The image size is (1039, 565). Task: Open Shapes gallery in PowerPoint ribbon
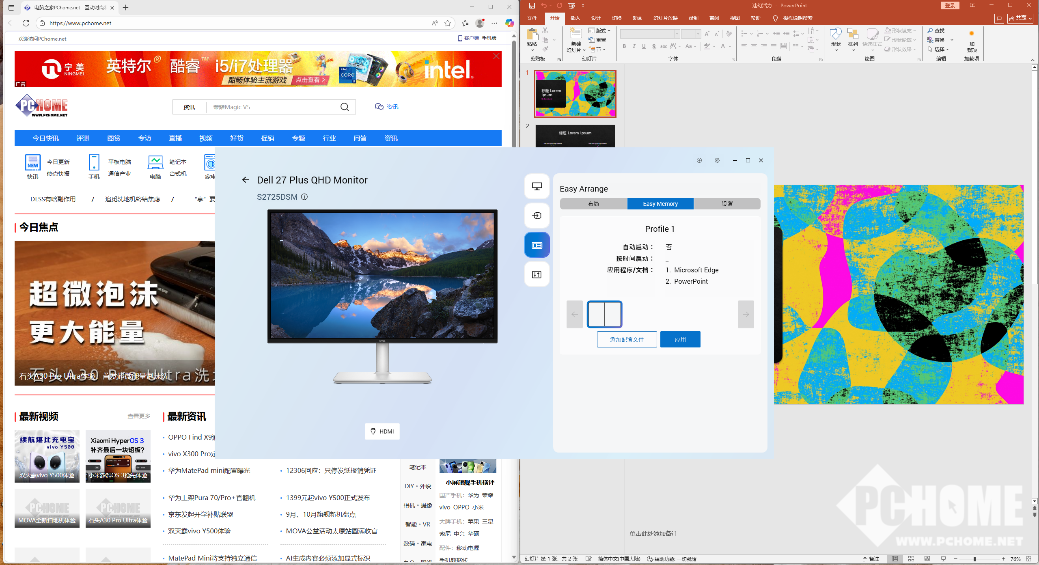(836, 38)
